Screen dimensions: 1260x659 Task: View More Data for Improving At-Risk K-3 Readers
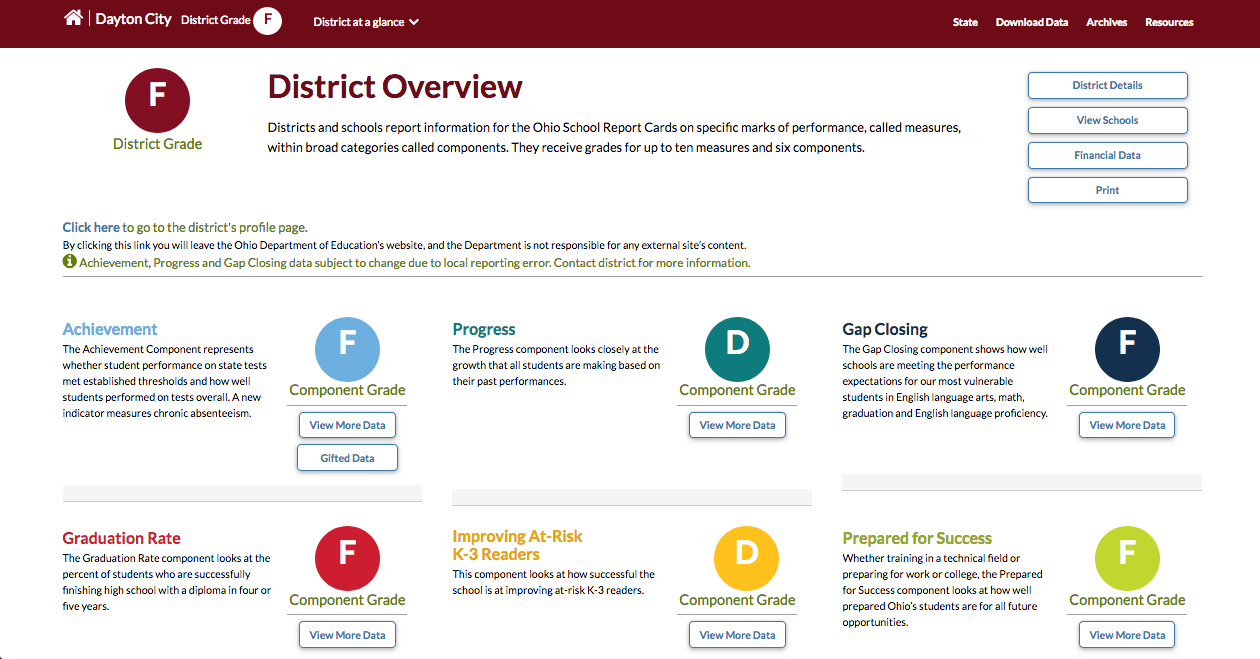tap(737, 635)
